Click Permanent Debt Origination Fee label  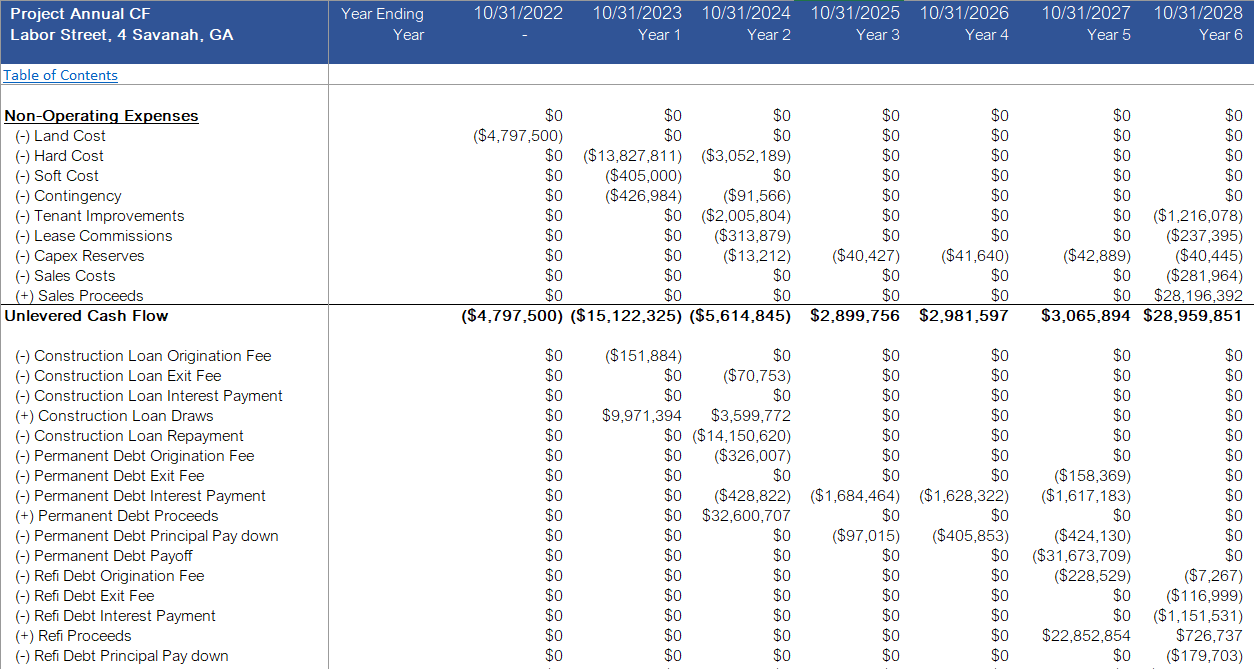point(135,456)
